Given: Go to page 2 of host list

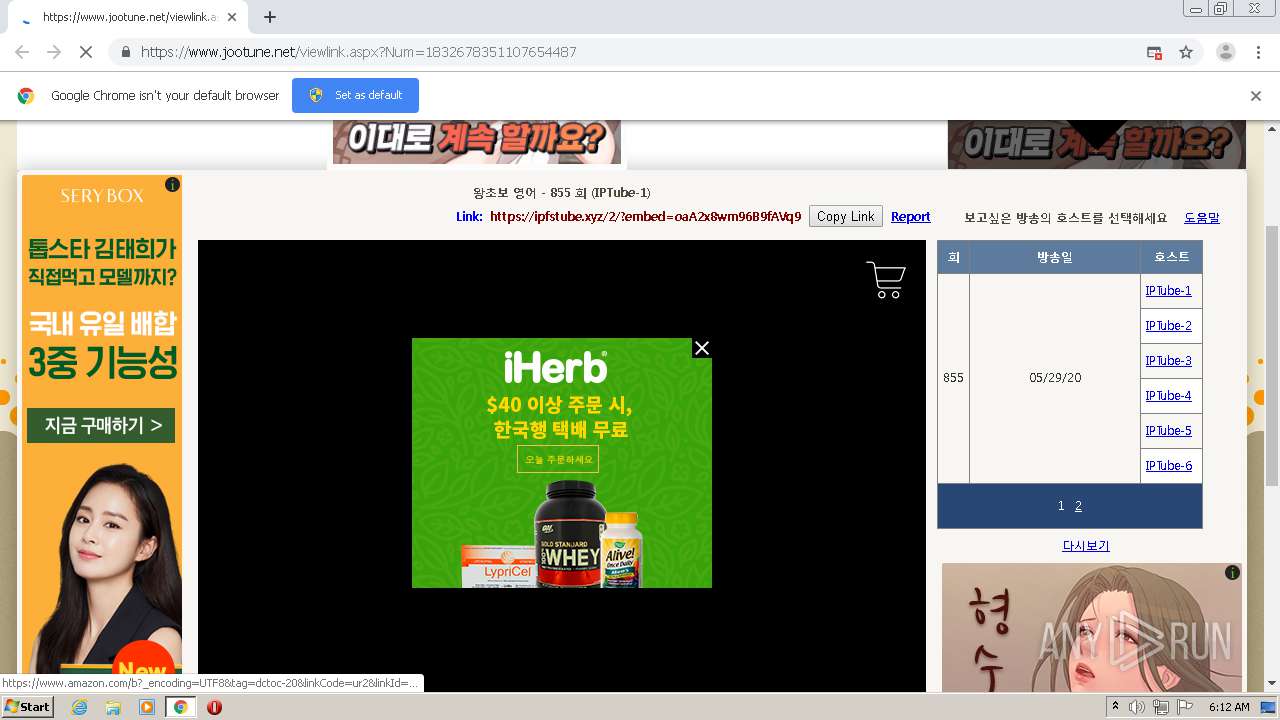Looking at the screenshot, I should (x=1078, y=506).
